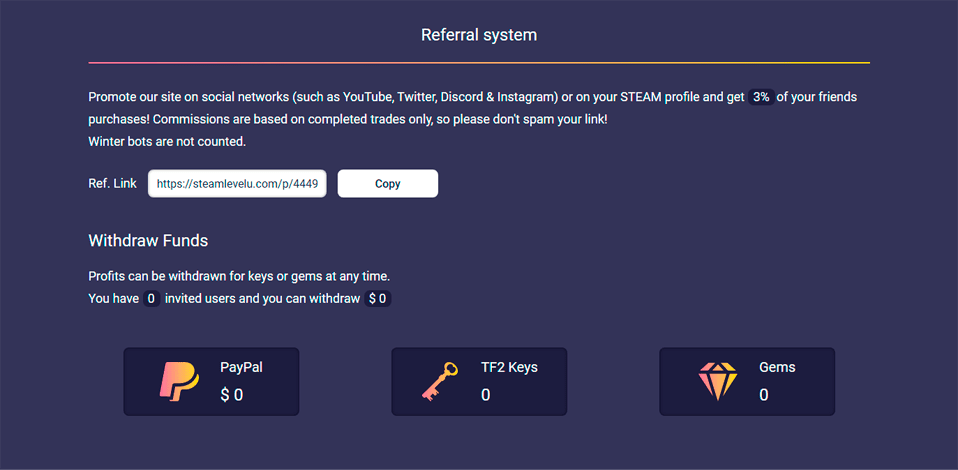This screenshot has height=470, width=958.
Task: Click the $ 0 withdrawable amount badge
Action: click(377, 298)
